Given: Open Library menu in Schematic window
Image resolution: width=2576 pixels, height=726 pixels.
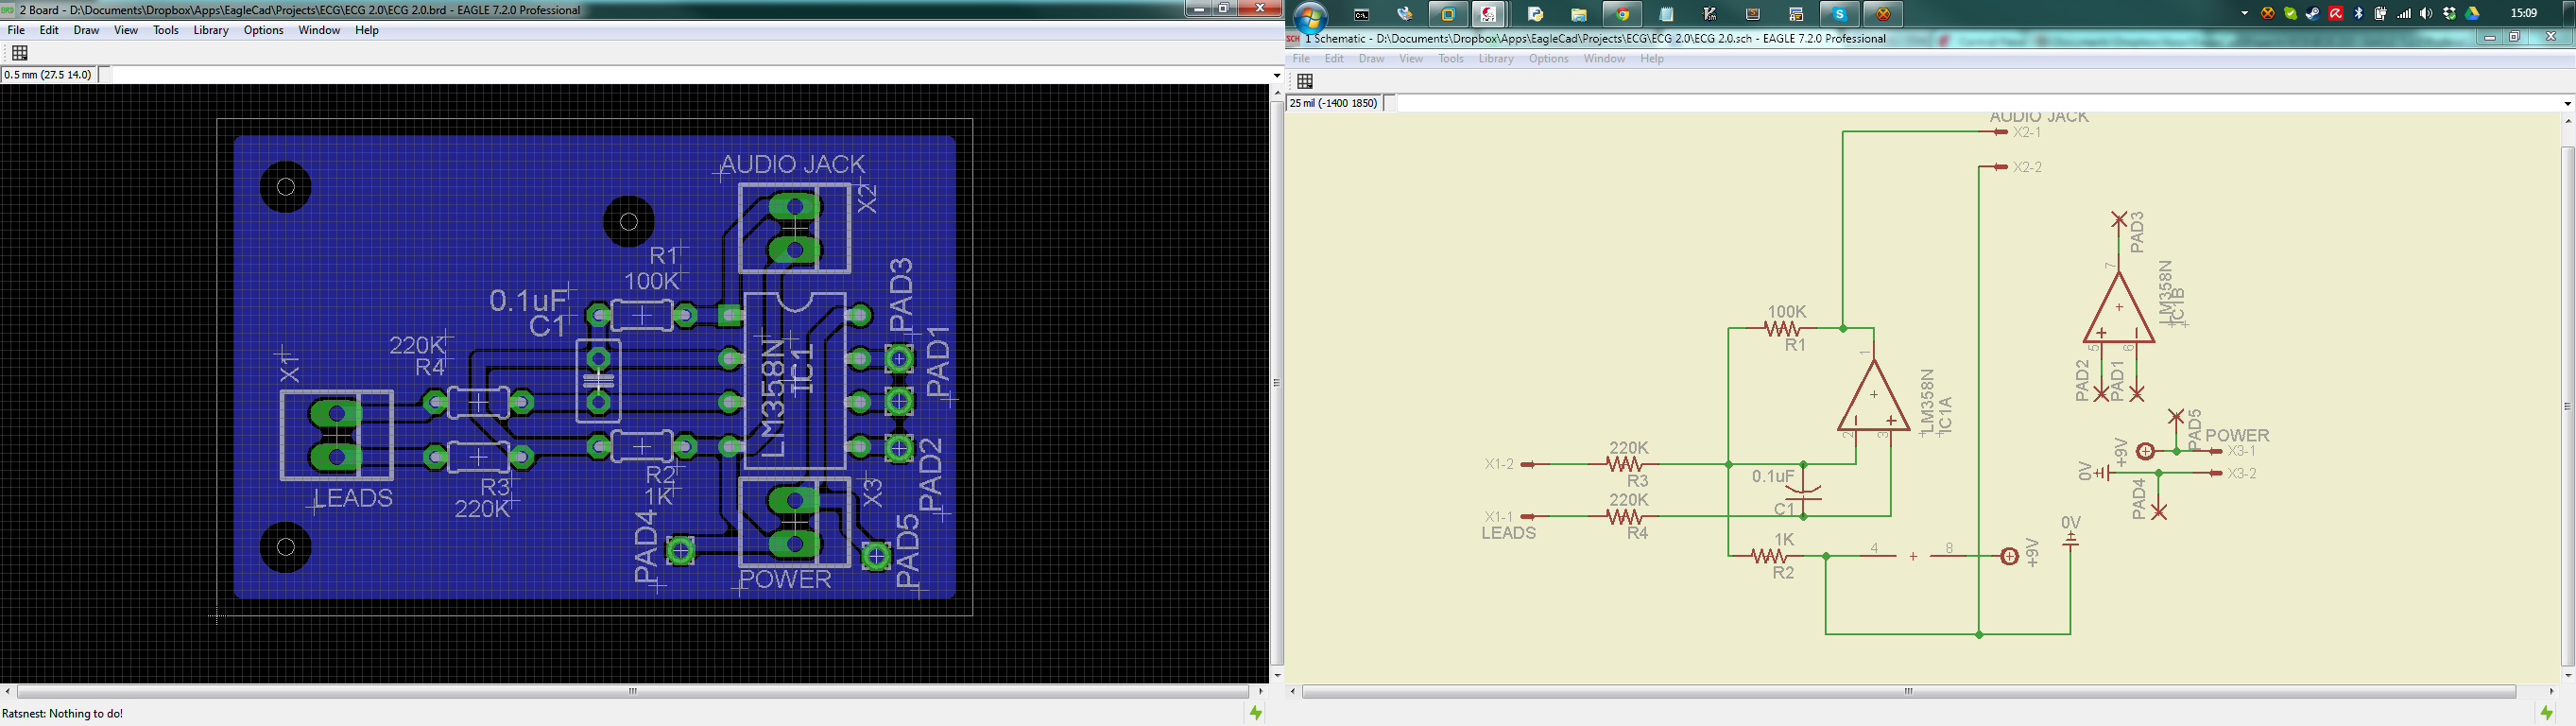Looking at the screenshot, I should 1496,59.
